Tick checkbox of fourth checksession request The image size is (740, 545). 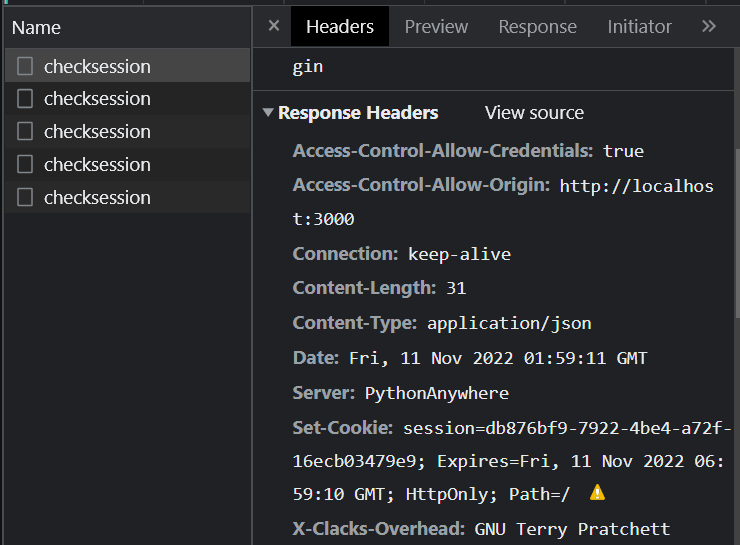(x=25, y=164)
